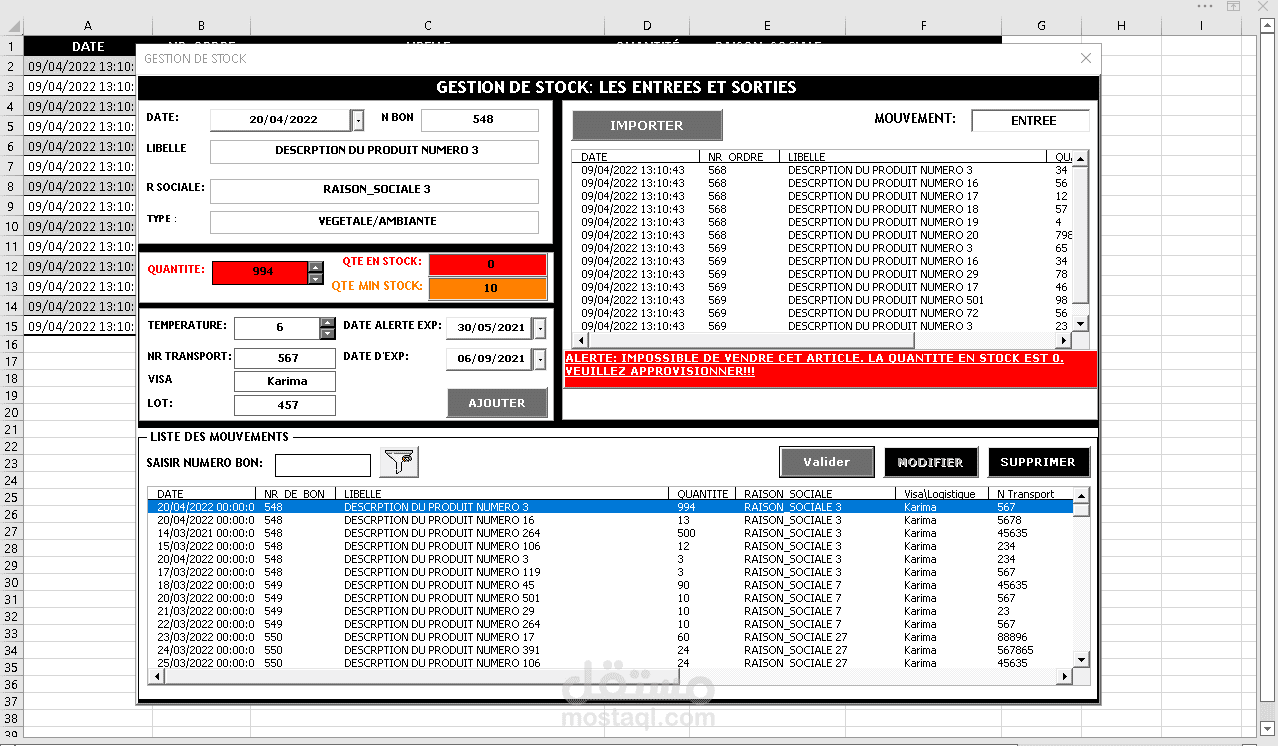Select movement row dated 14/03/2021
Image resolution: width=1278 pixels, height=746 pixels.
pyautogui.click(x=611, y=533)
